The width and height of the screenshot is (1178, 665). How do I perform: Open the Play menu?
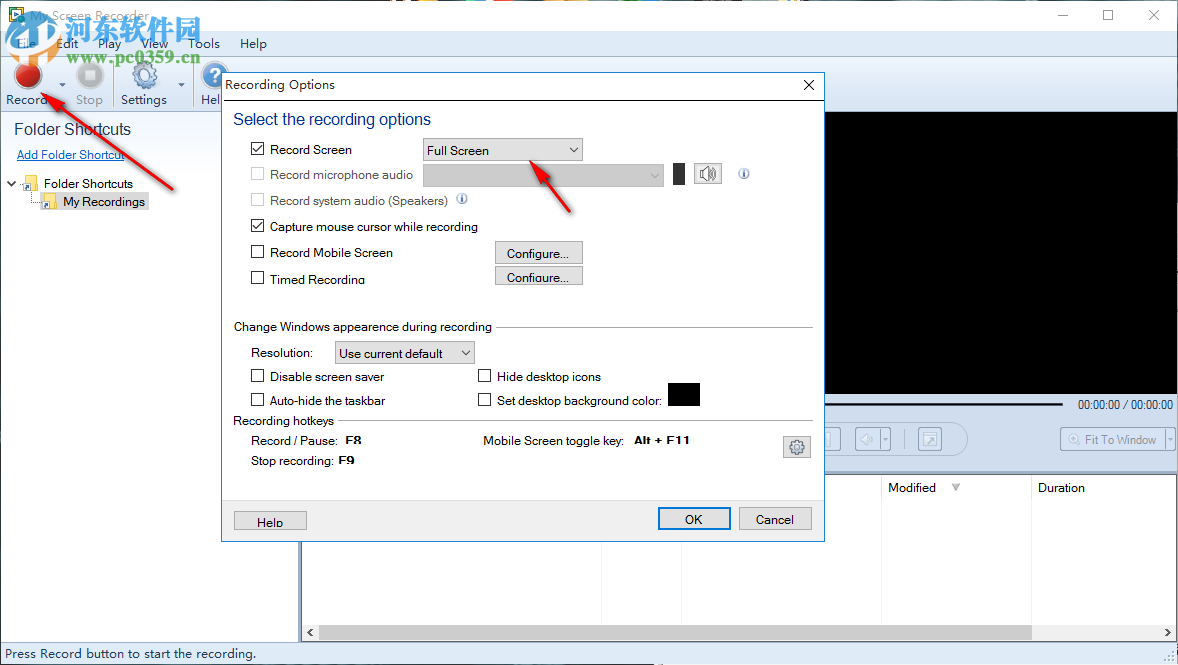(x=109, y=43)
